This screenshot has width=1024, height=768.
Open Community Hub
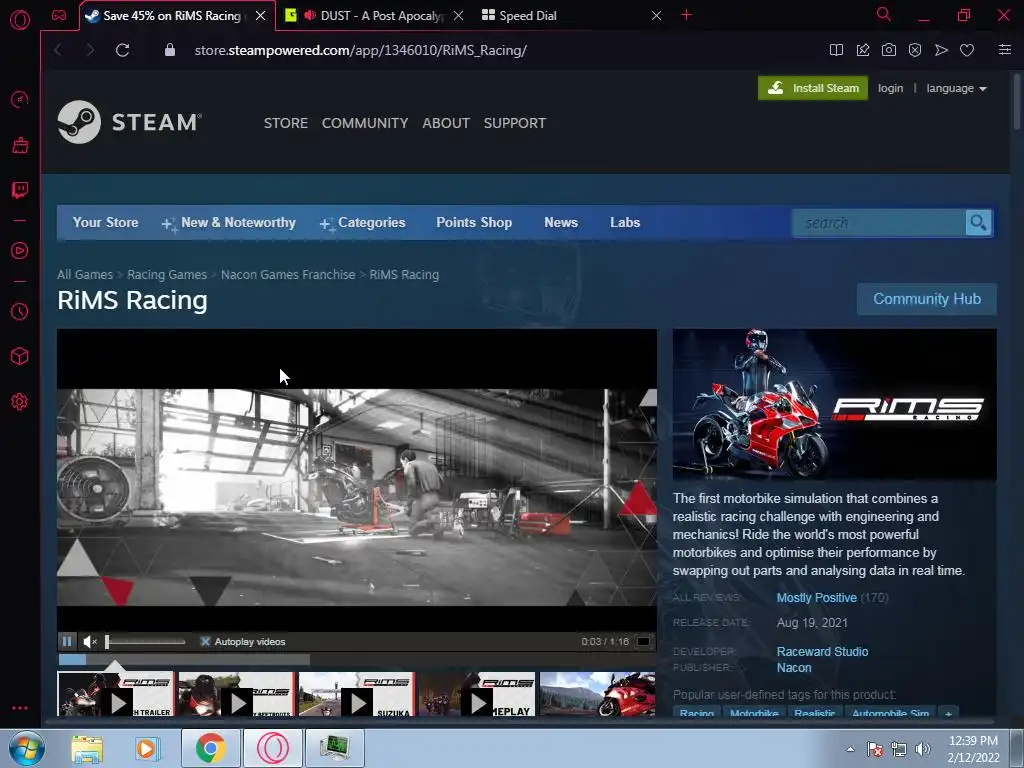[927, 299]
